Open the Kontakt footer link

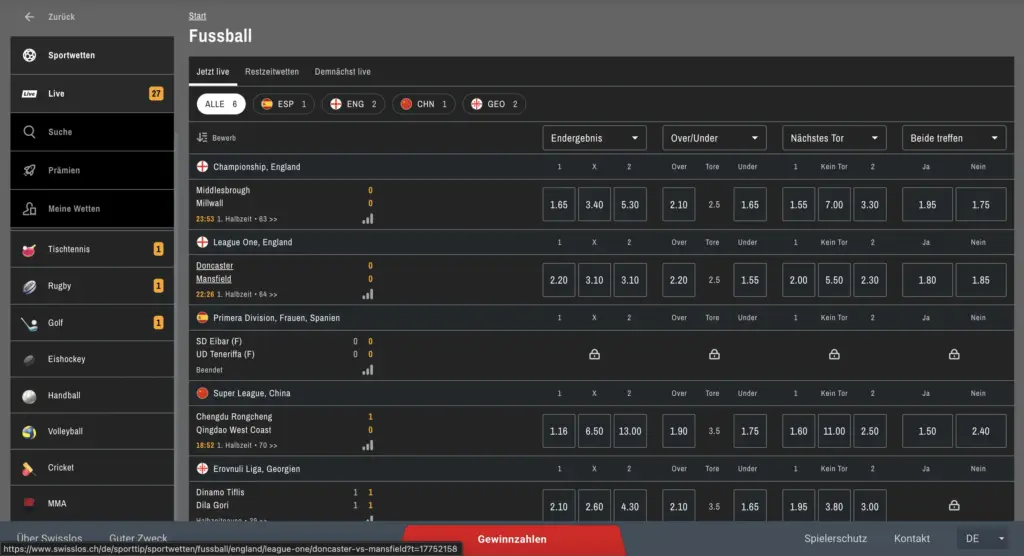tap(912, 539)
